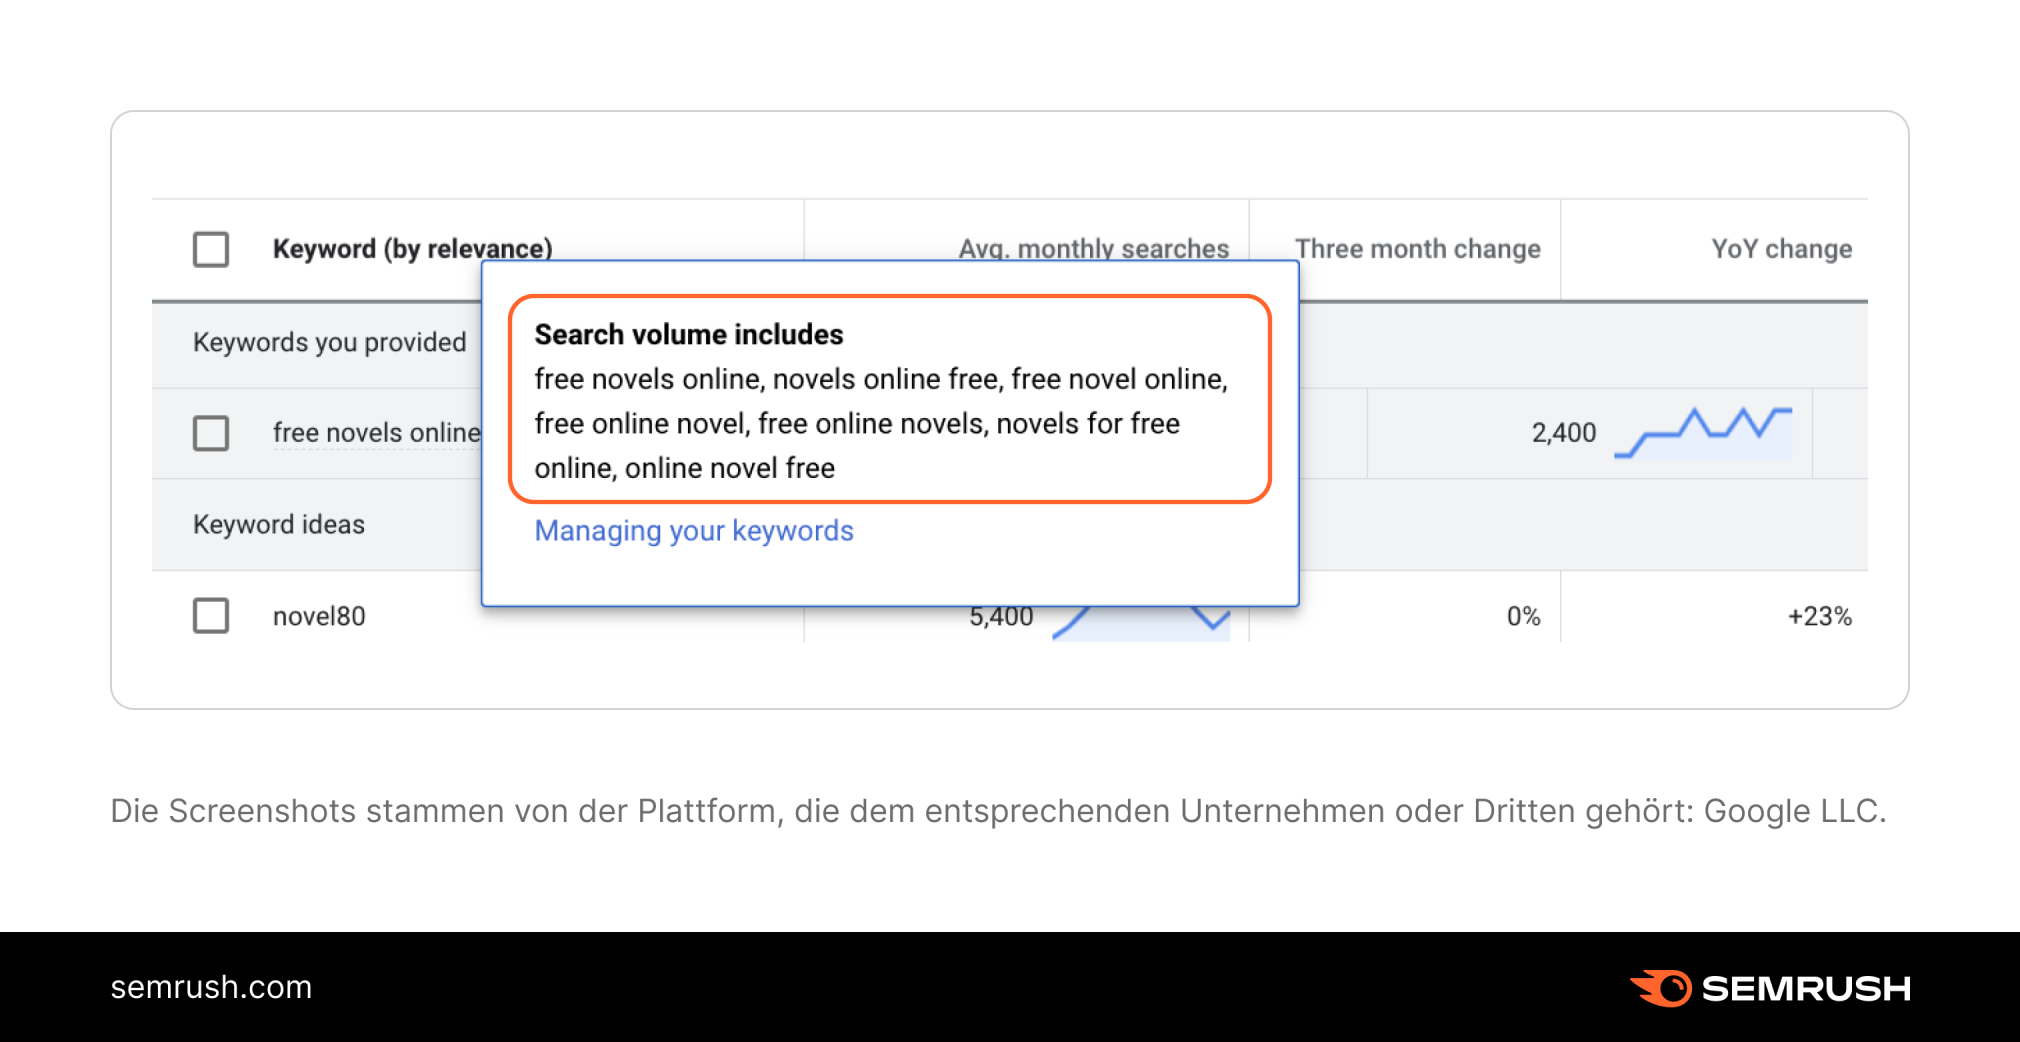The image size is (2020, 1042).
Task: Sort by Avg. monthly searches column
Action: coord(1094,248)
